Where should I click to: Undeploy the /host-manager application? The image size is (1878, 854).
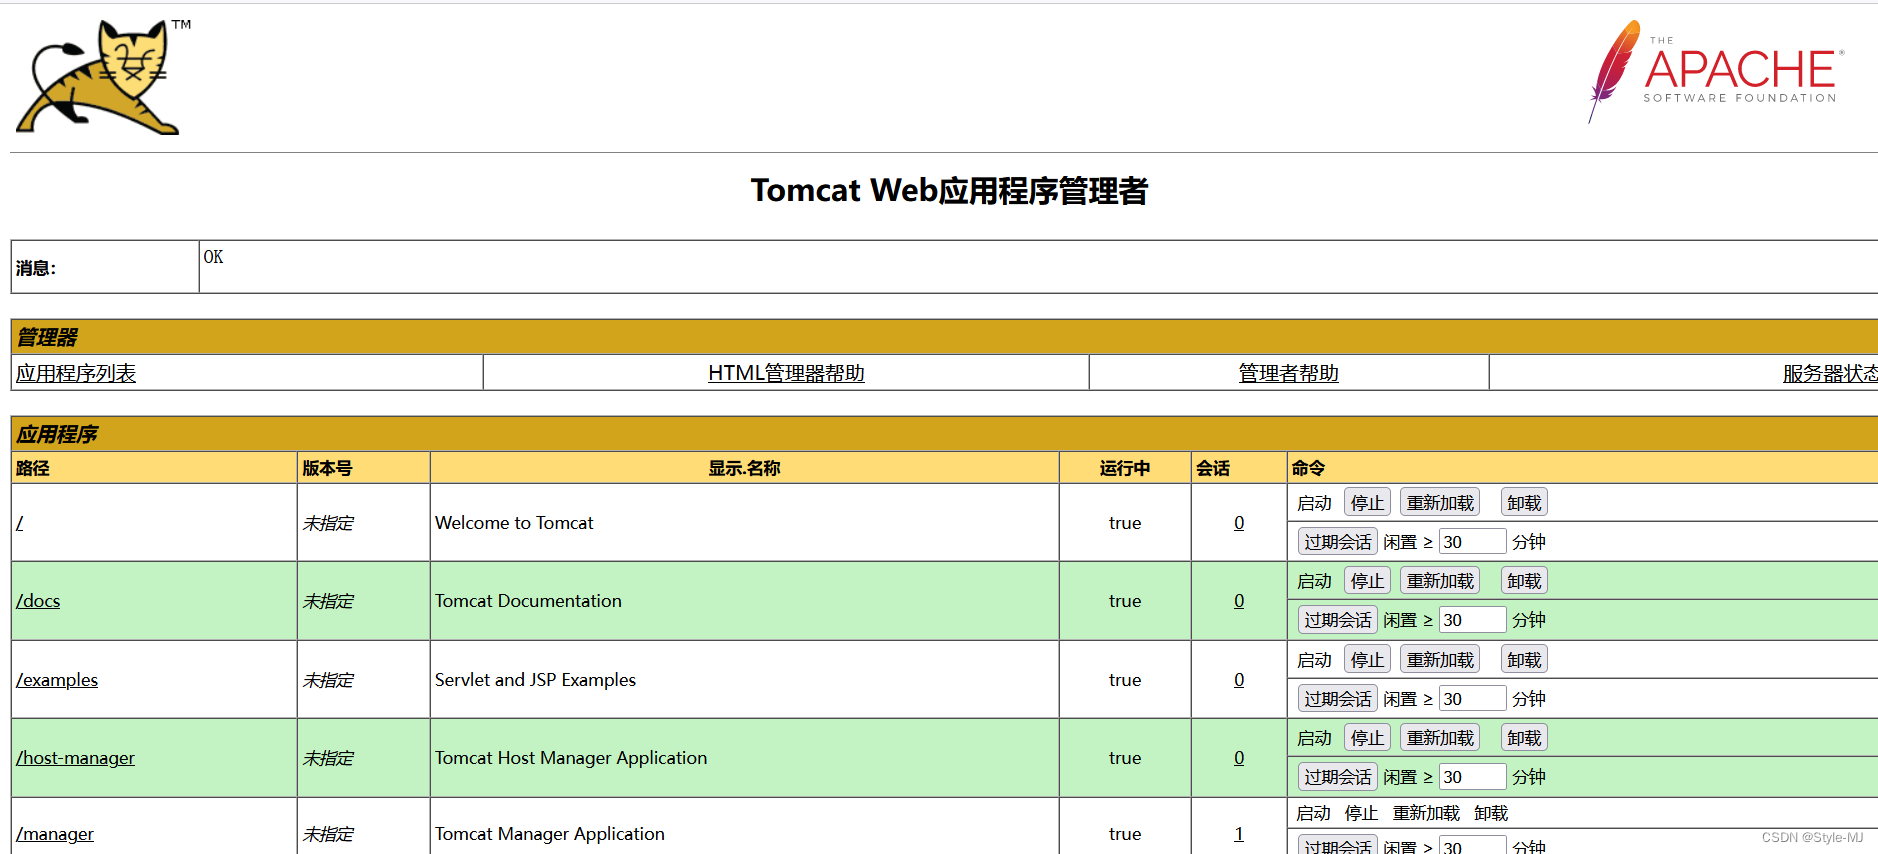(1524, 738)
